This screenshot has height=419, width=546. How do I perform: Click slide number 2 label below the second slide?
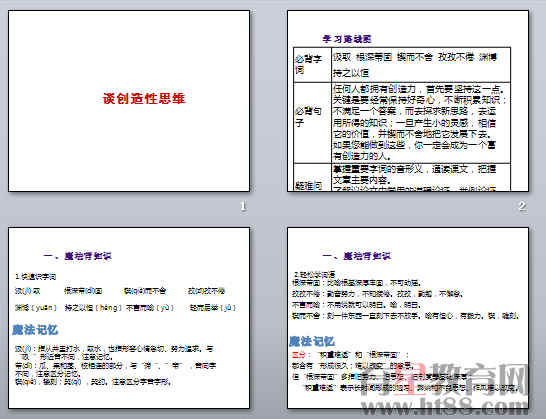[522, 206]
